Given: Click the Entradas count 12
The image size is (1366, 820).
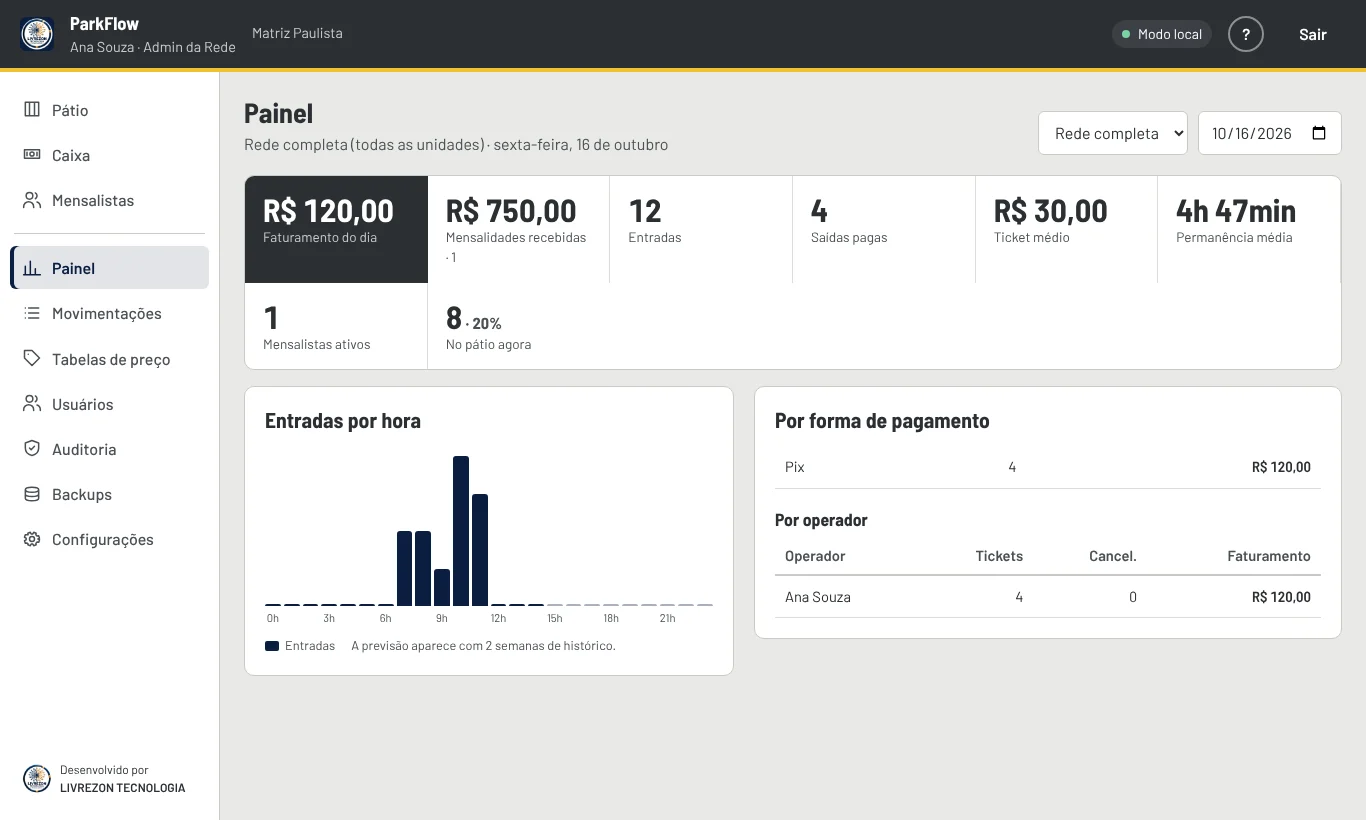Looking at the screenshot, I should pos(645,211).
